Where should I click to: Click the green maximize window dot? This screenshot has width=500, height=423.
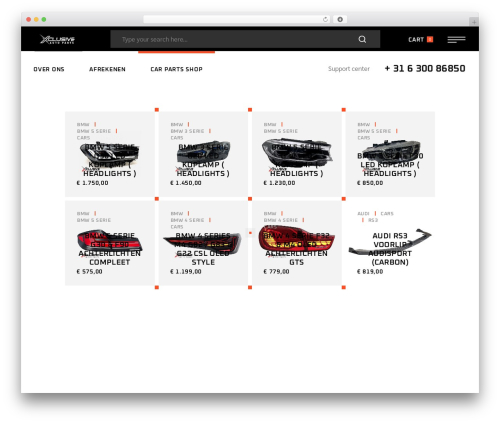pyautogui.click(x=44, y=20)
